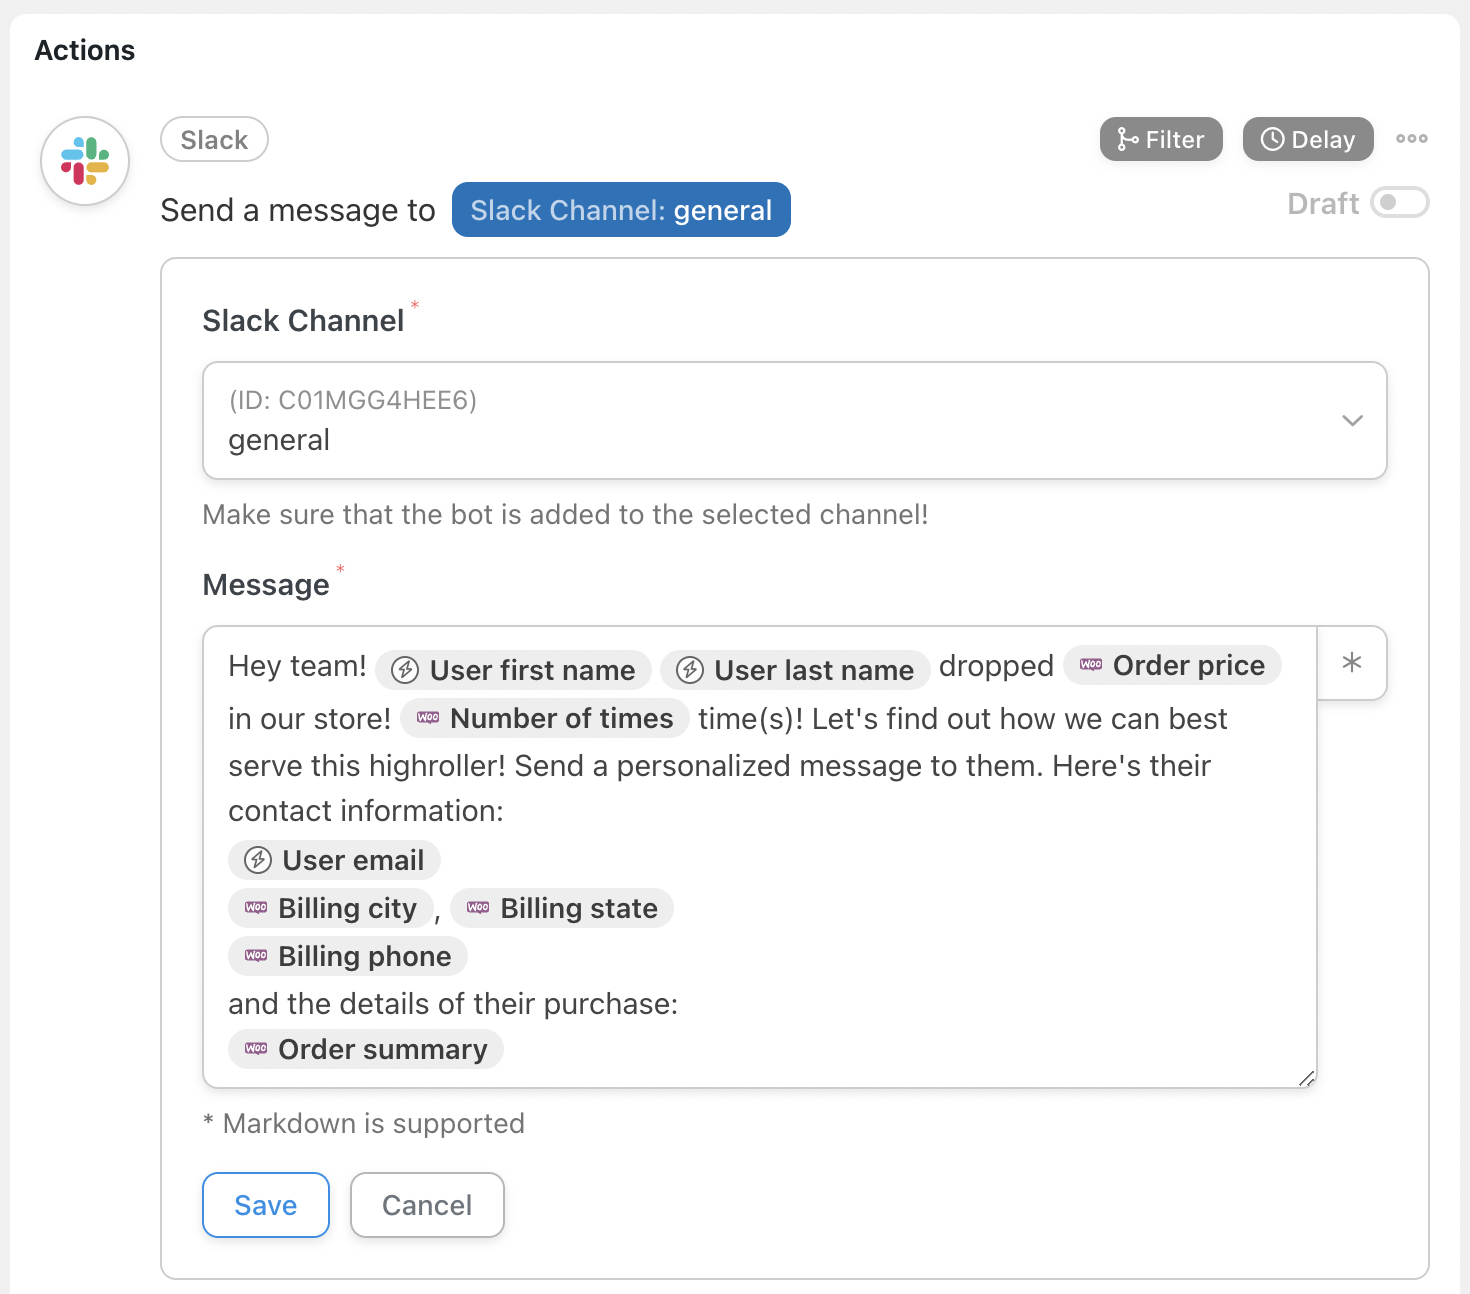Select the User last name token
1470x1294 pixels.
[x=796, y=669]
